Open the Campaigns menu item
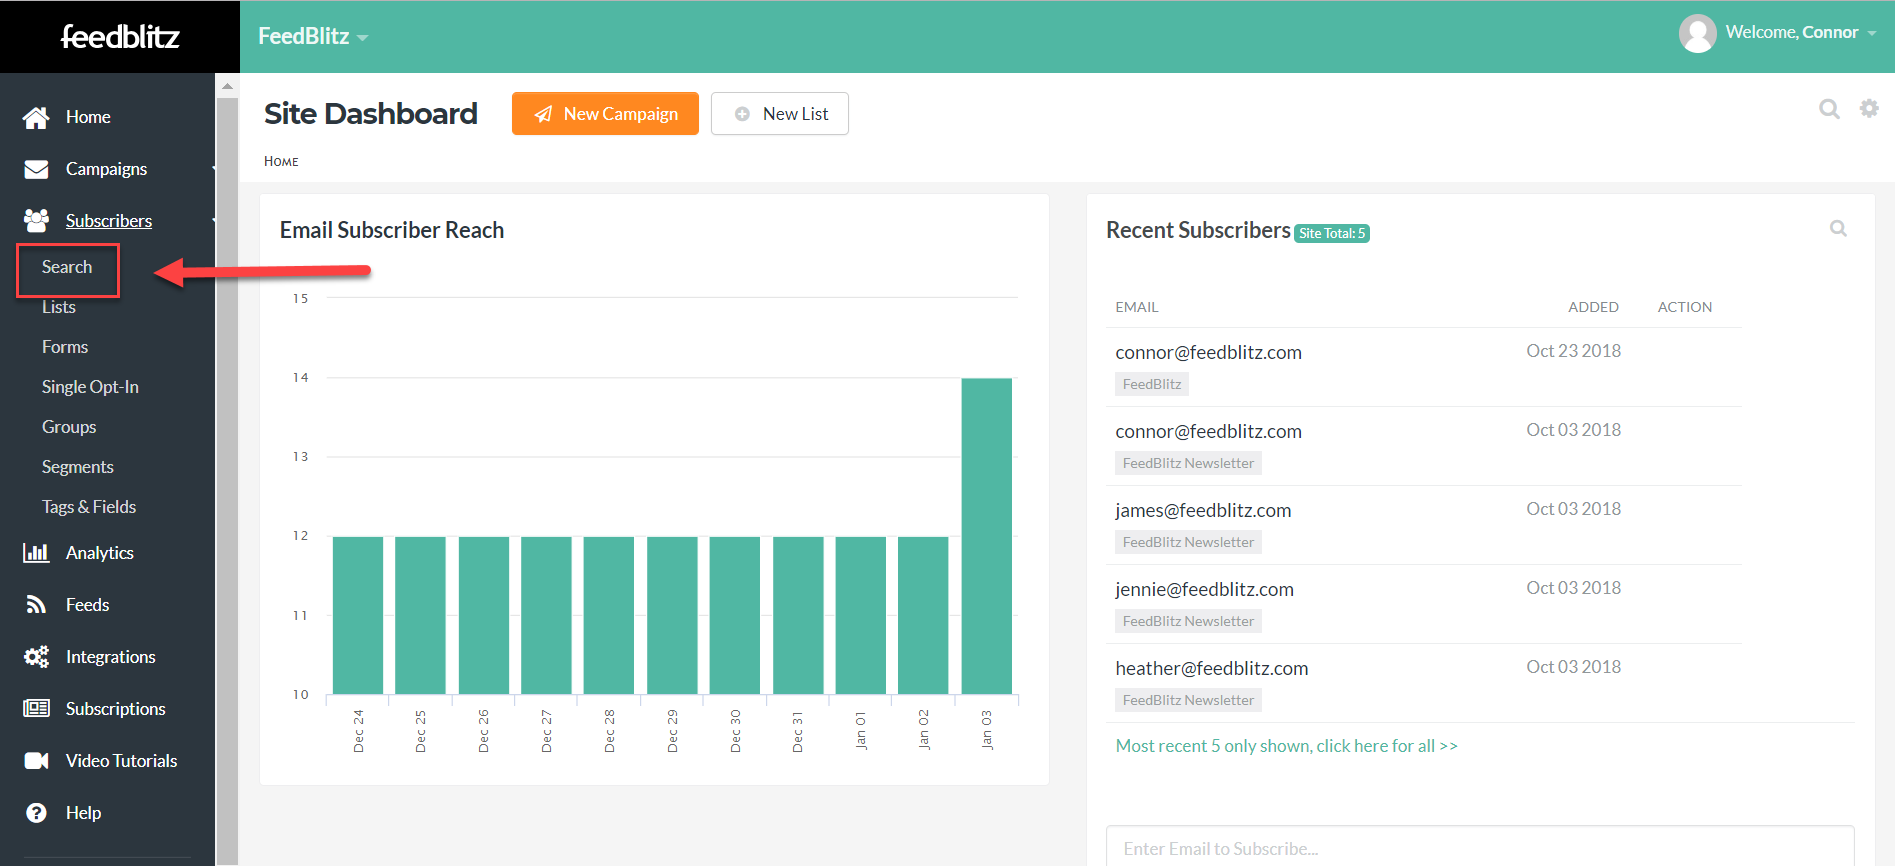The width and height of the screenshot is (1895, 866). [107, 169]
